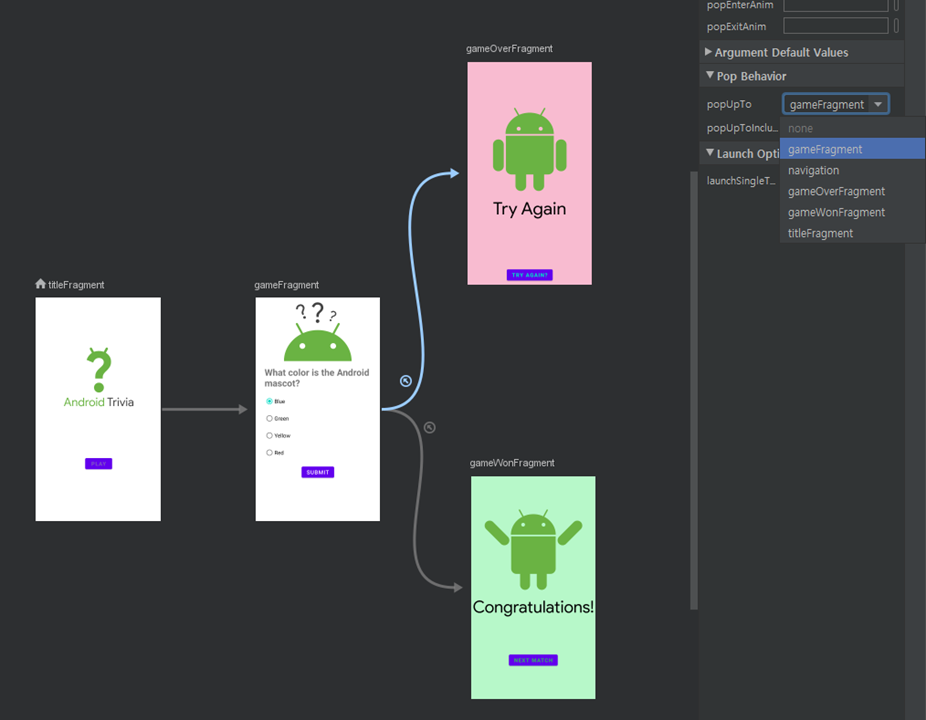This screenshot has width=926, height=720.
Task: Click pop behavior icon on gameWonFragment action
Action: pos(430,427)
